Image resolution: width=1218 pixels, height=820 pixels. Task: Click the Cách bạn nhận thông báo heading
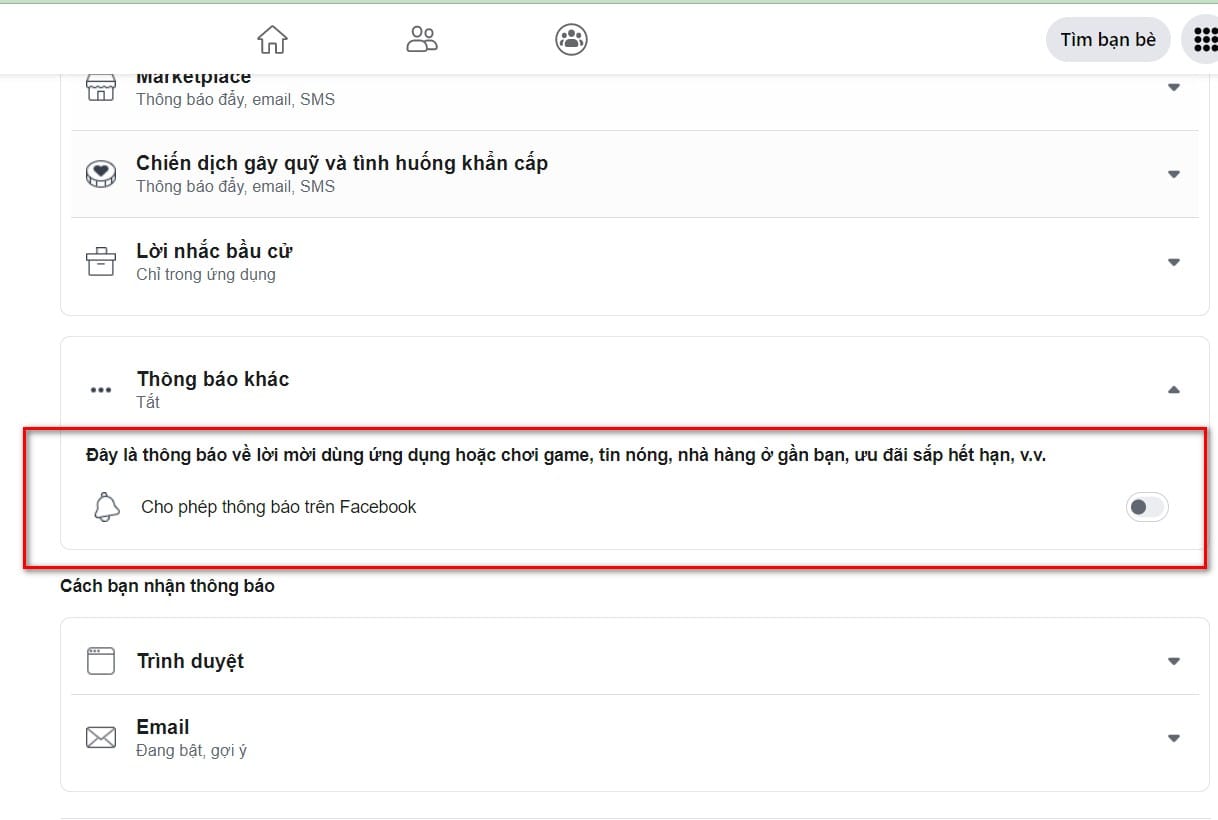(167, 586)
